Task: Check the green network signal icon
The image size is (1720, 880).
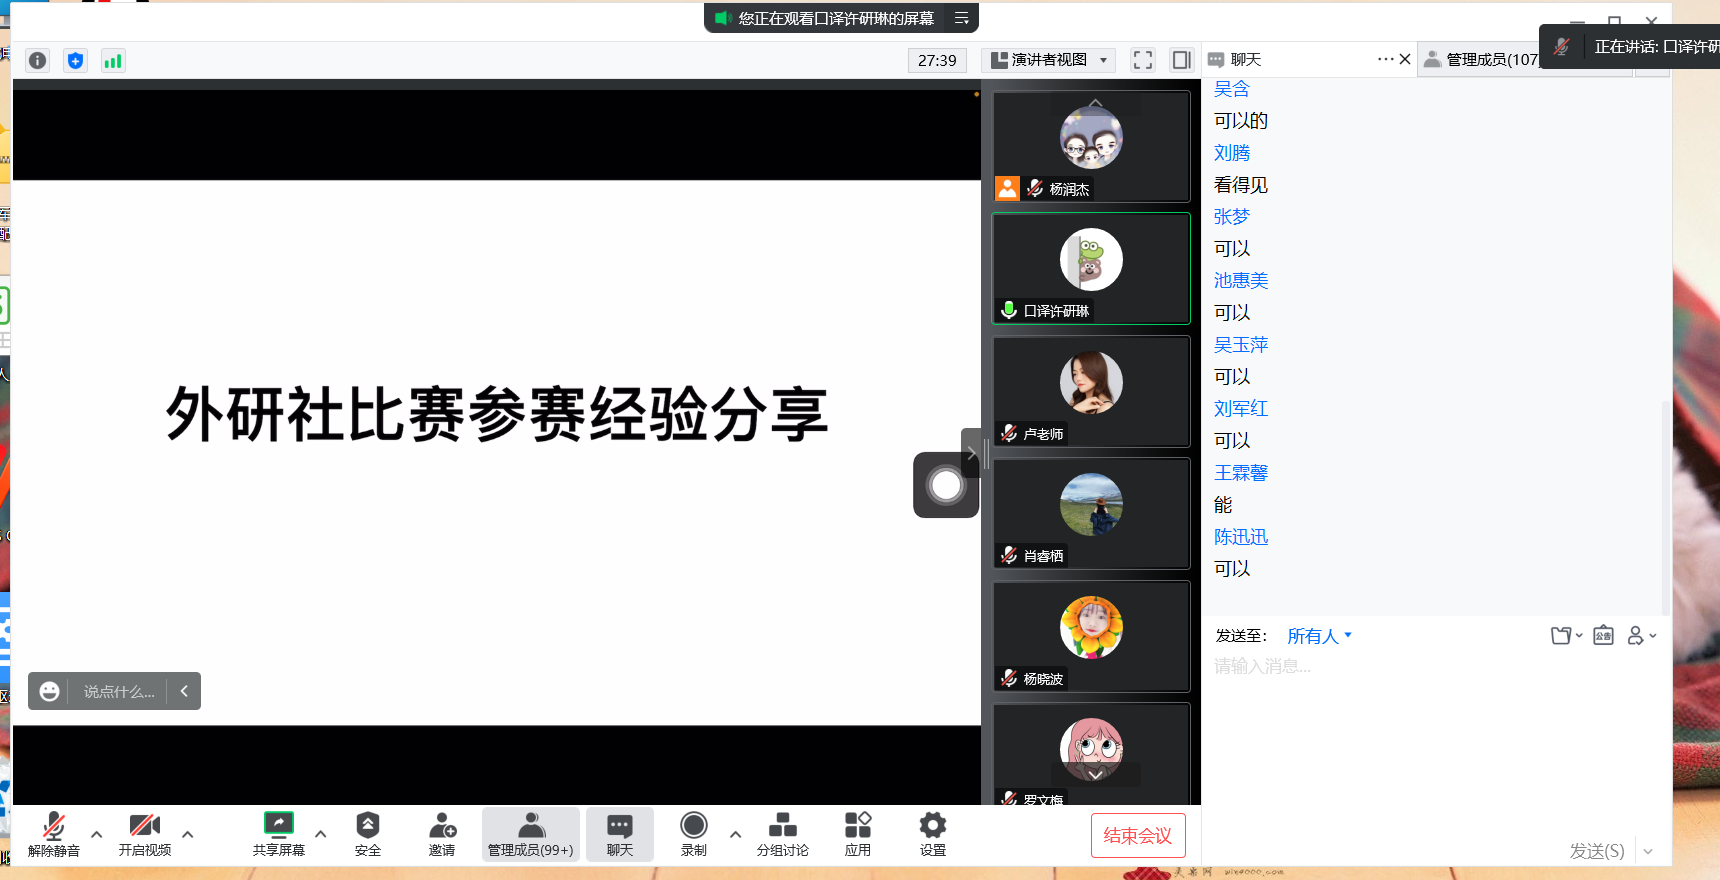Action: [113, 60]
